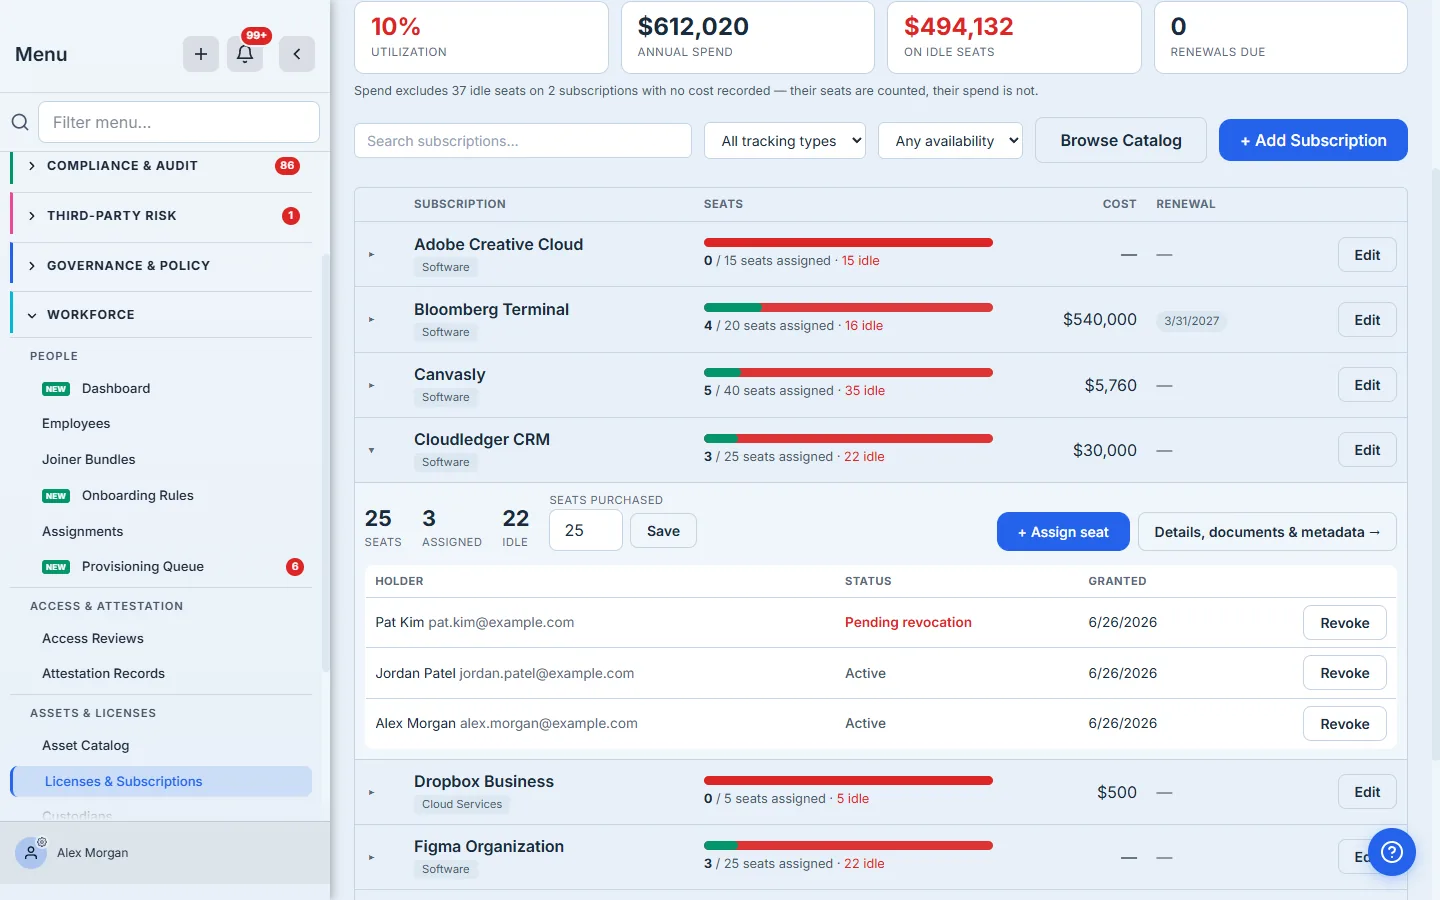Go to Assignments page
This screenshot has height=900, width=1440.
point(83,532)
